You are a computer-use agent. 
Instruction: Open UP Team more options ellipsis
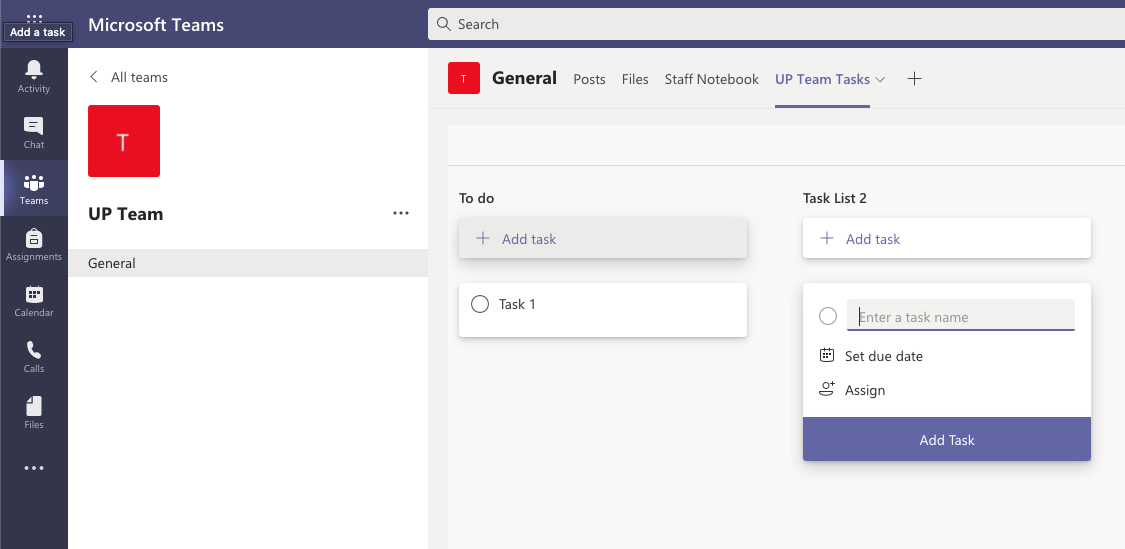(x=401, y=213)
